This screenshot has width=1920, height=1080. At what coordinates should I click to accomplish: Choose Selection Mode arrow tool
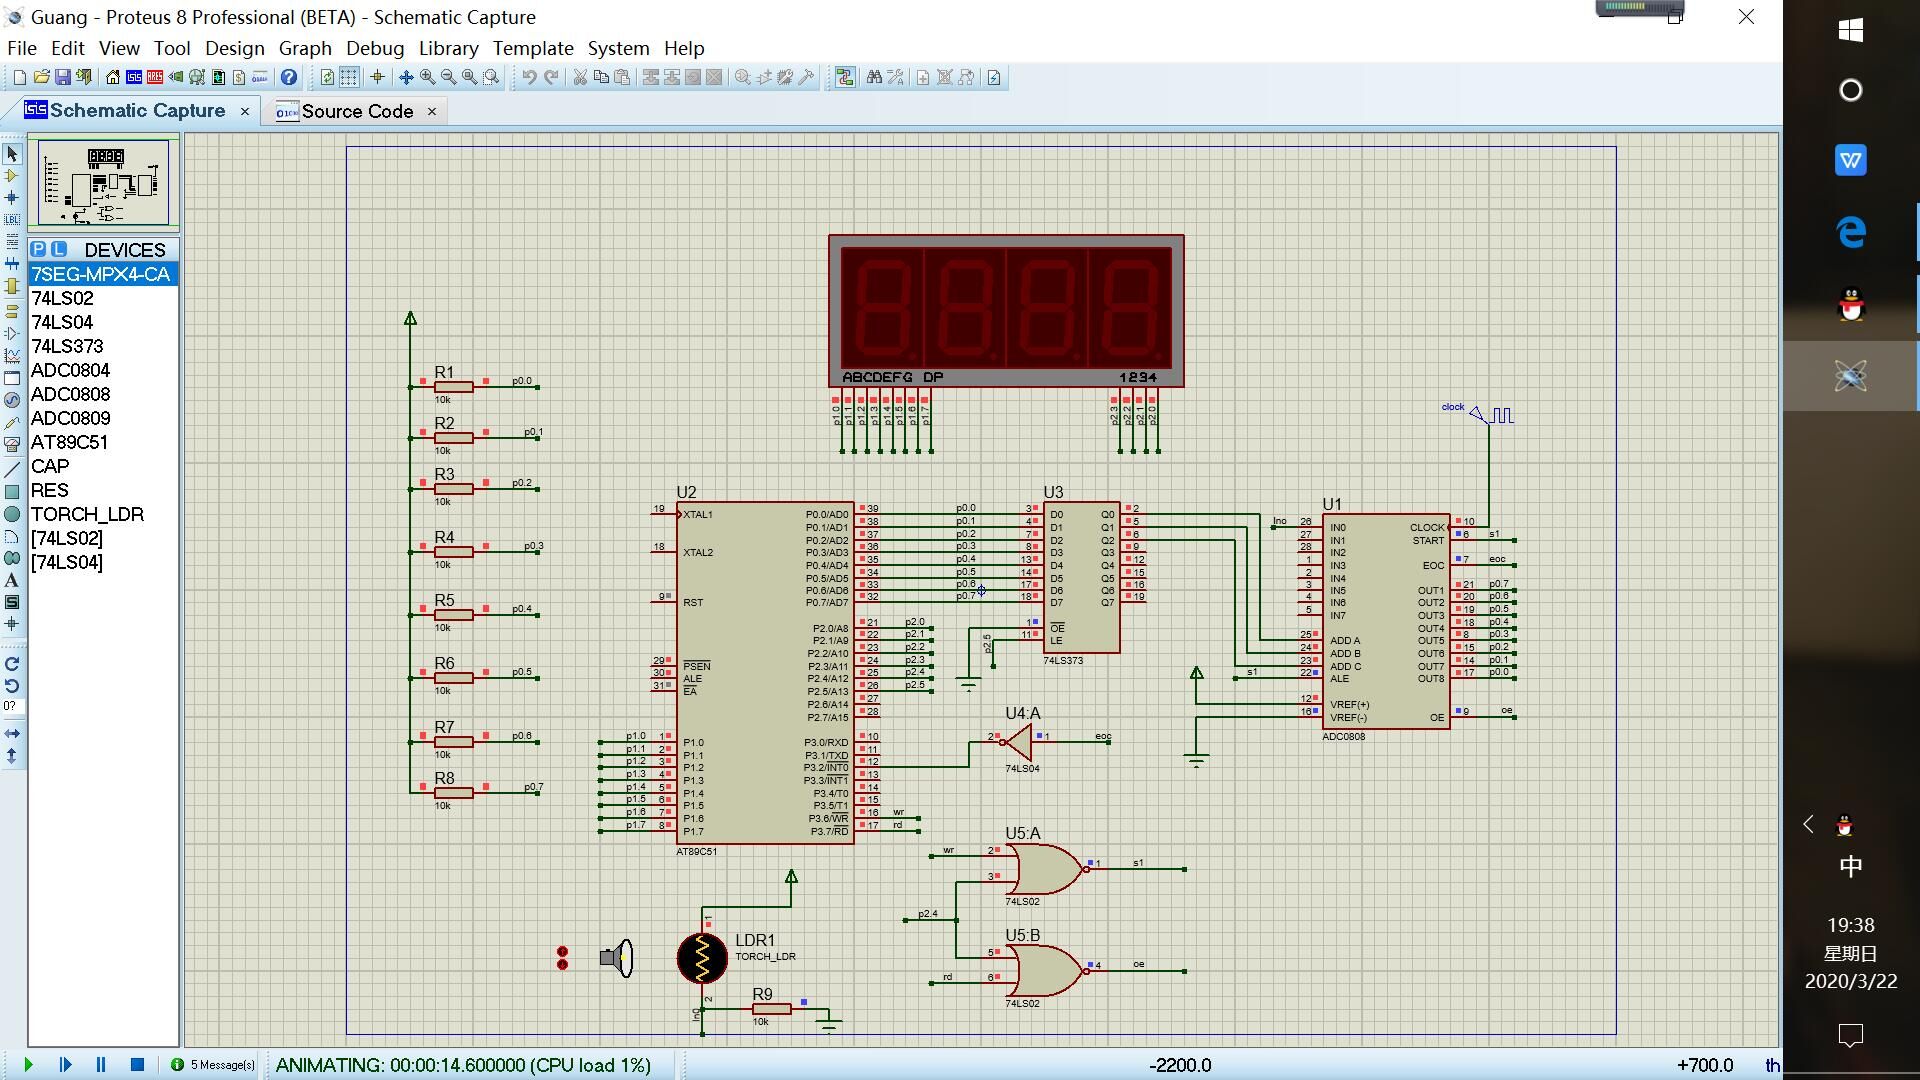[x=12, y=154]
